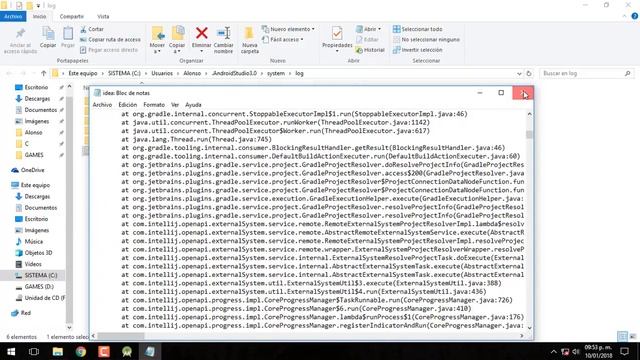Image resolution: width=640 pixels, height=360 pixels.
Task: Switch to the Inicio ribbon tab
Action: tap(39, 16)
